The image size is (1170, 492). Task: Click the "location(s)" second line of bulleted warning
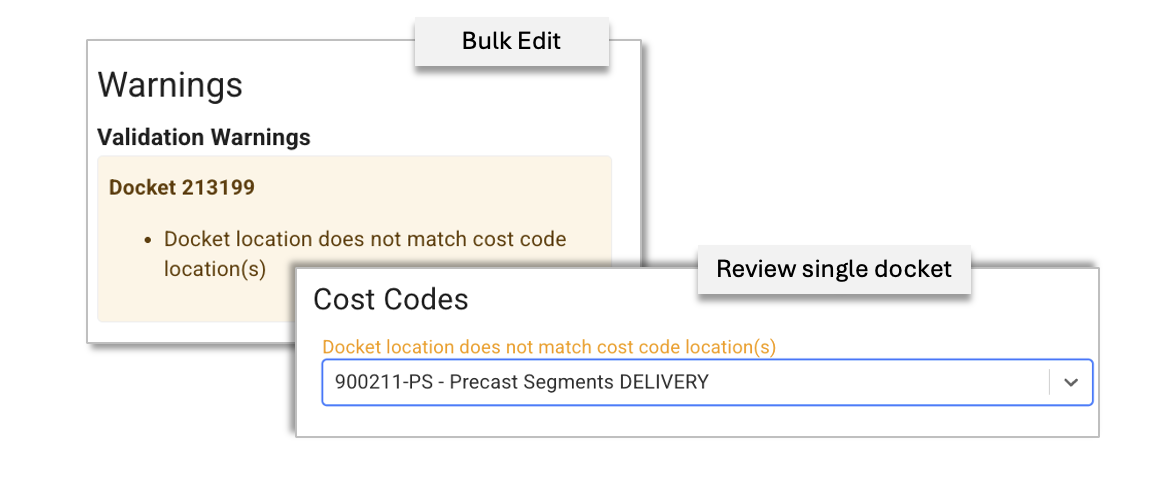(x=215, y=269)
